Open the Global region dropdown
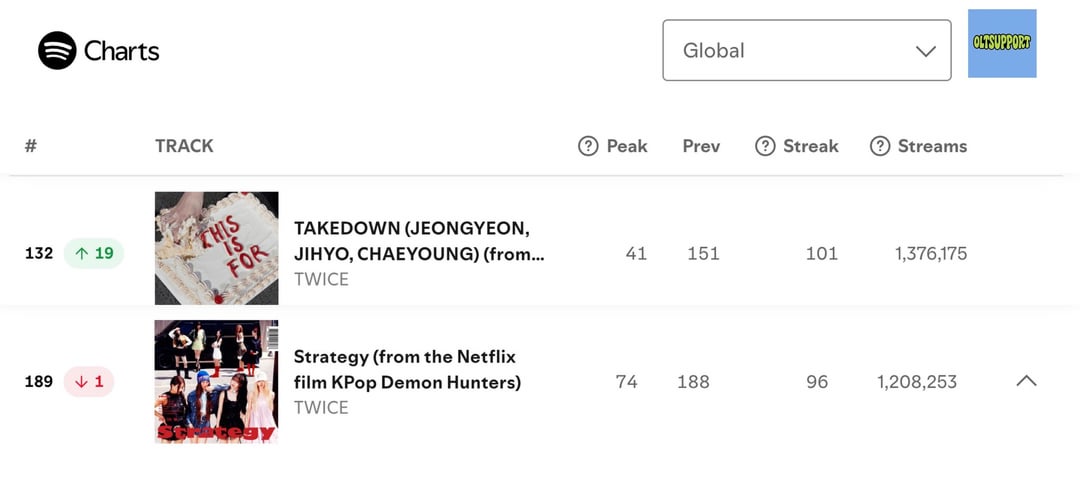 806,50
